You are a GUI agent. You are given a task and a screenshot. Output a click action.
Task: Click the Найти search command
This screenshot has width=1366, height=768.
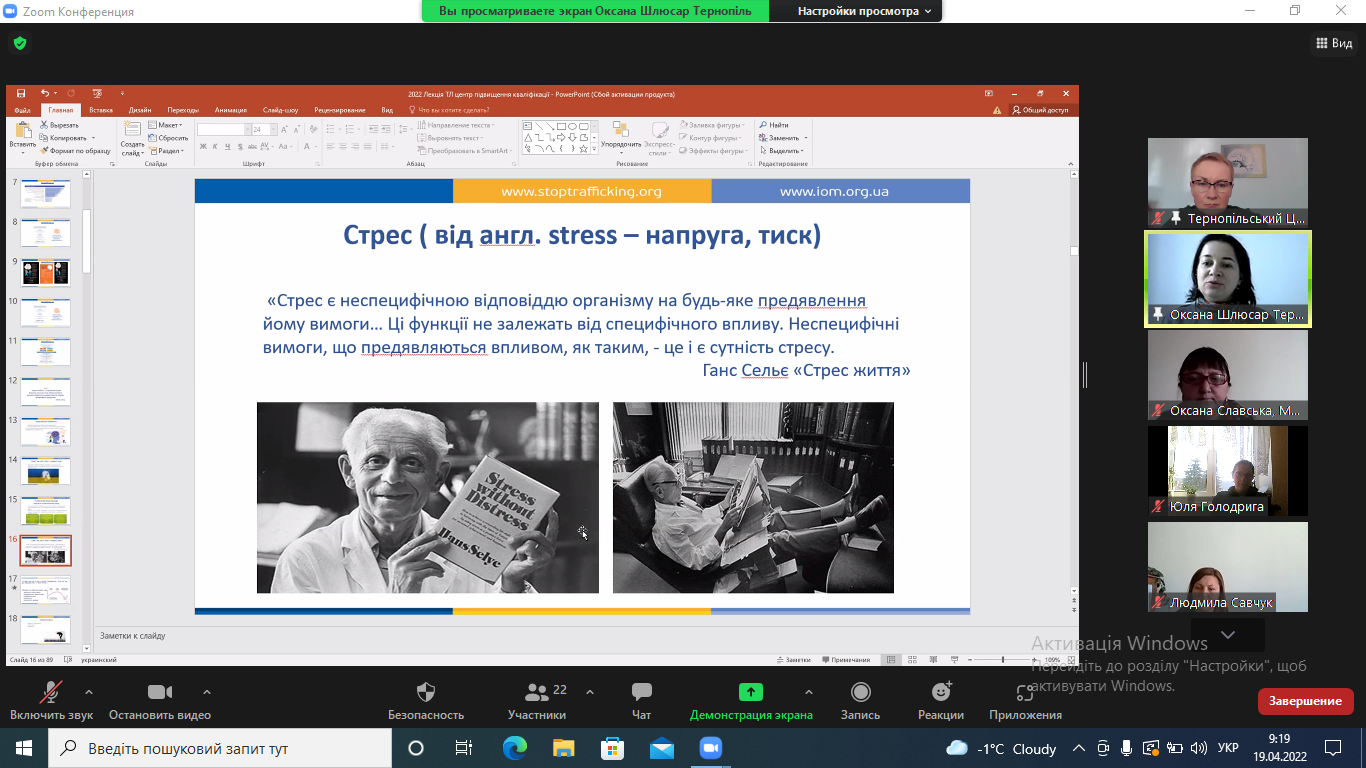(773, 125)
